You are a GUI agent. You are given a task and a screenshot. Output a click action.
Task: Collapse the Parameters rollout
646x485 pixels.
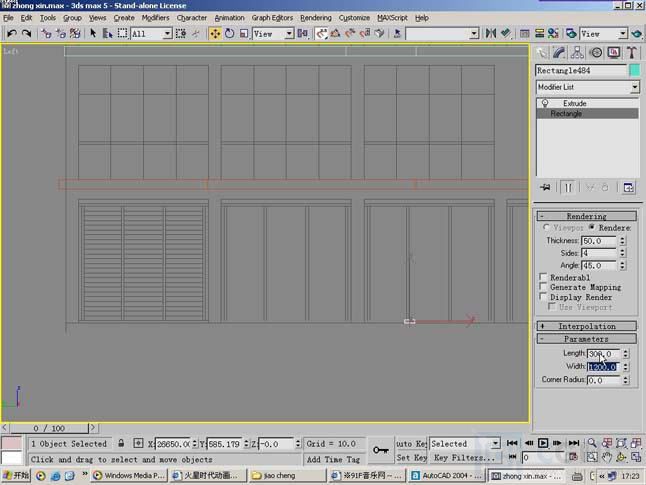586,339
